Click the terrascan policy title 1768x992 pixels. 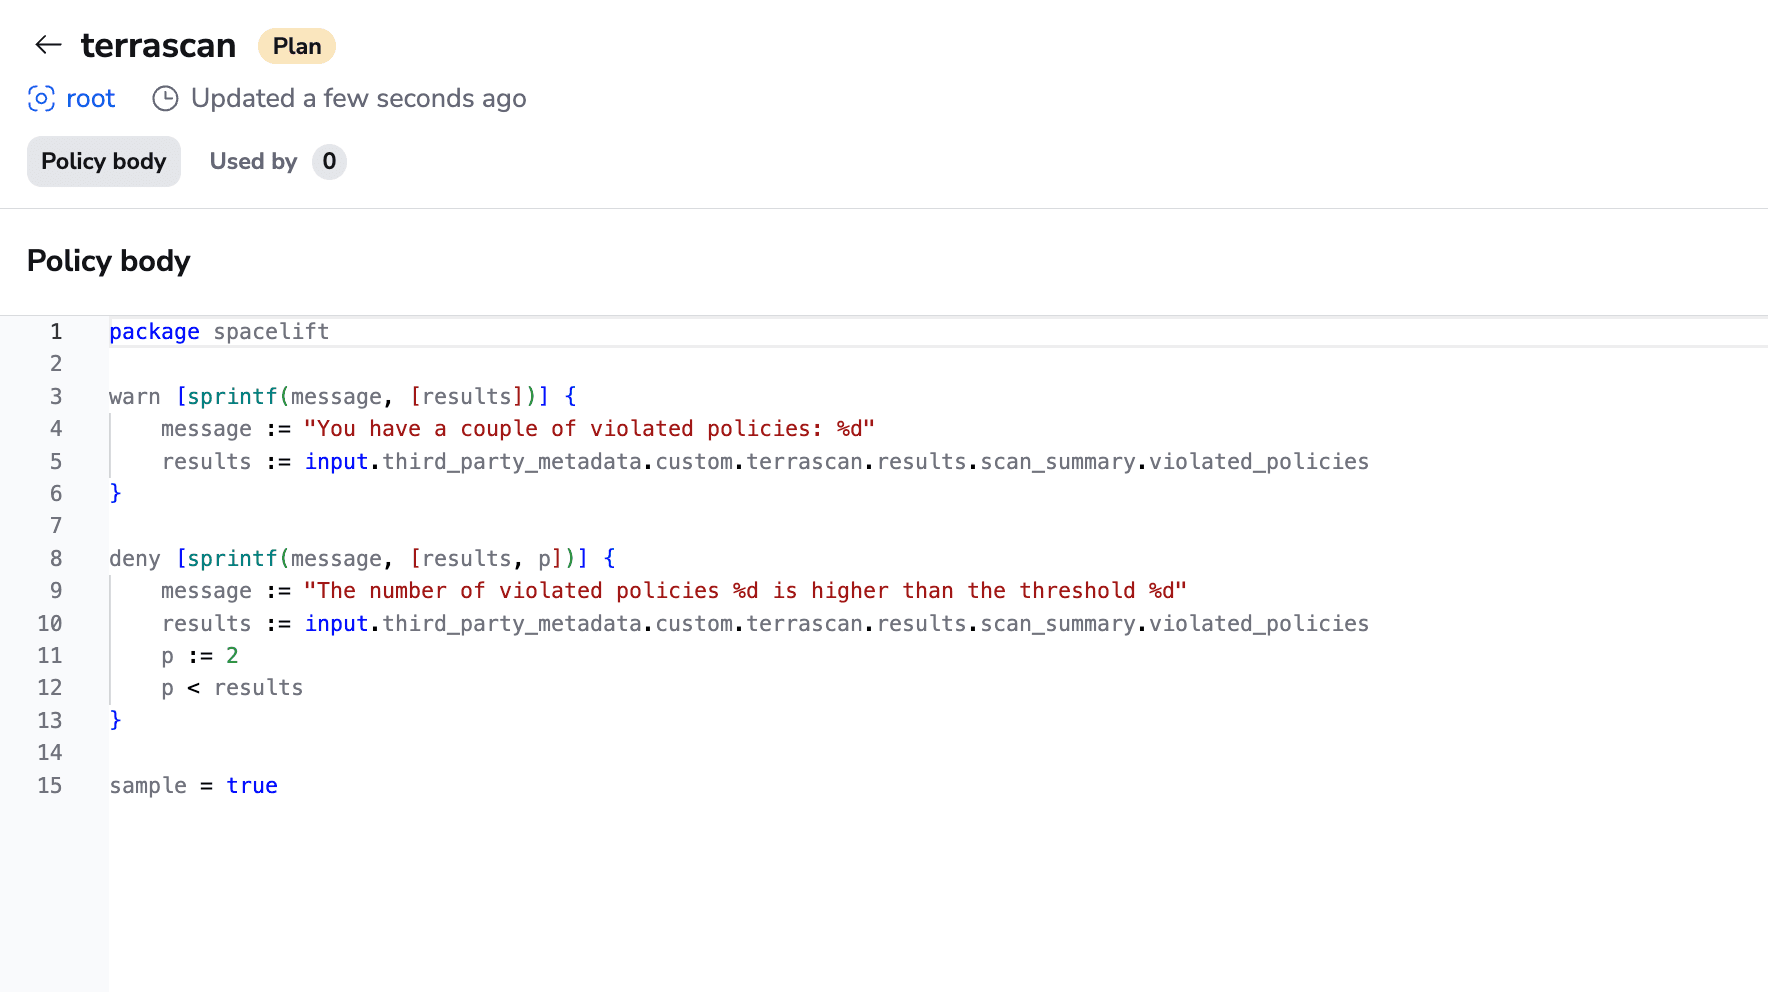pos(158,45)
